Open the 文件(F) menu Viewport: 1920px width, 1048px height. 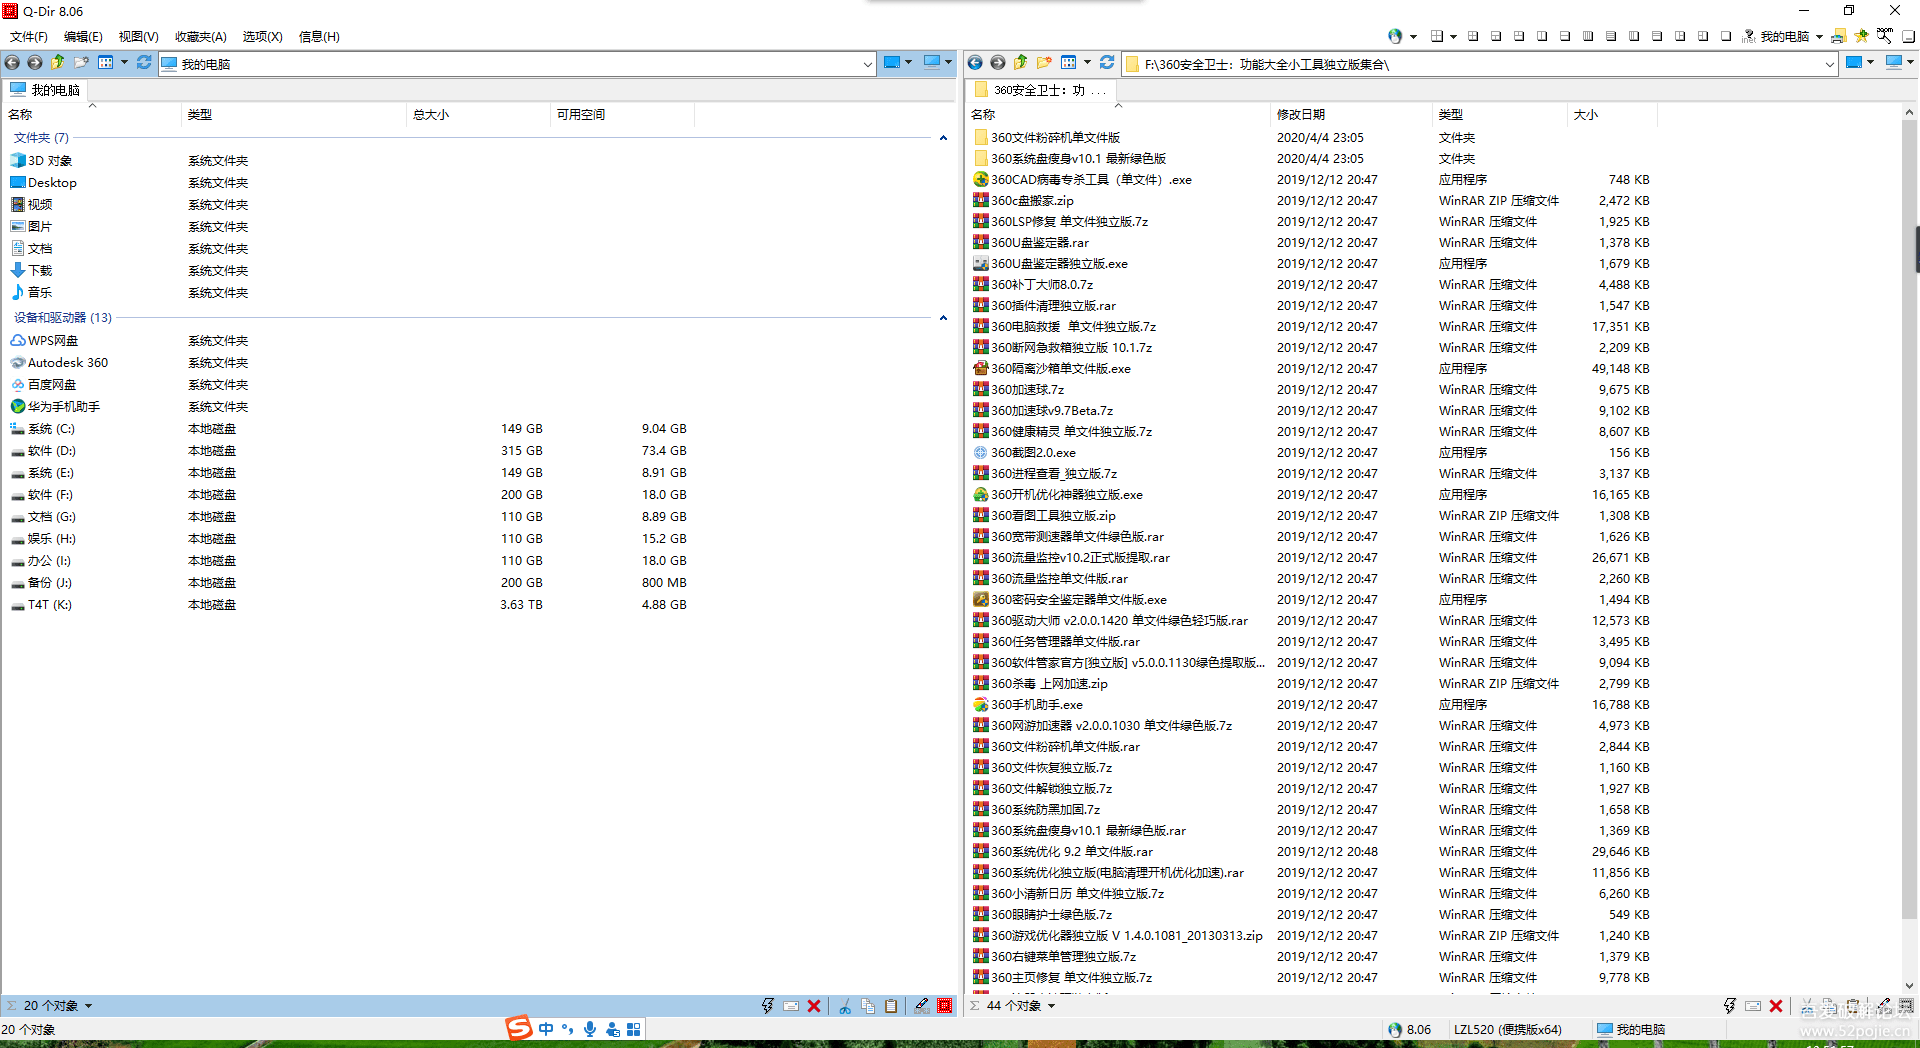29,36
